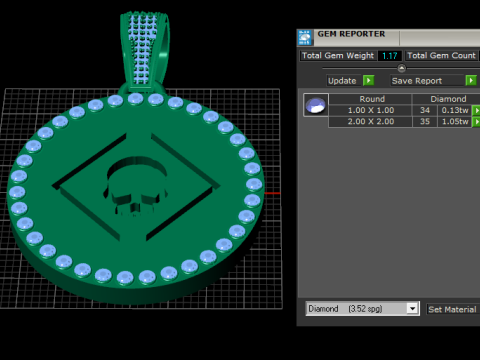Screen dimensions: 480x360
Task: Click the round gem thumbnail icon
Action: pyautogui.click(x=316, y=105)
